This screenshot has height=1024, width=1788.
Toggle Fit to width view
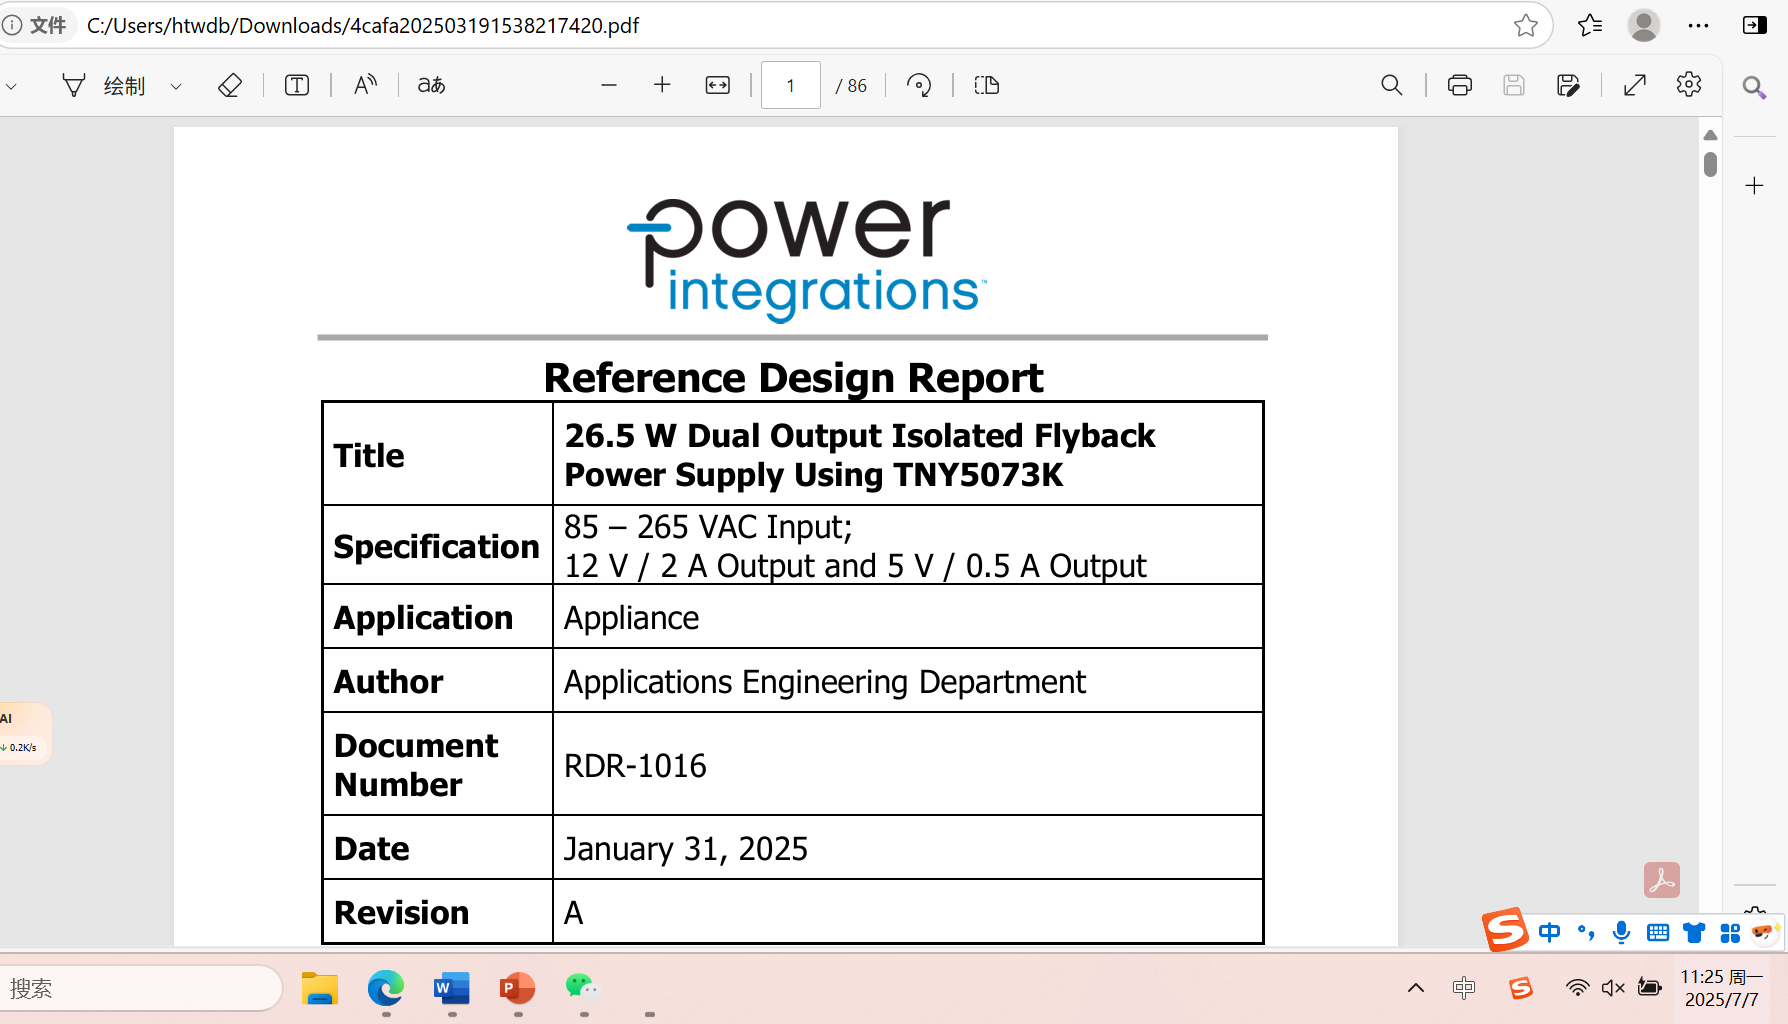tap(718, 85)
